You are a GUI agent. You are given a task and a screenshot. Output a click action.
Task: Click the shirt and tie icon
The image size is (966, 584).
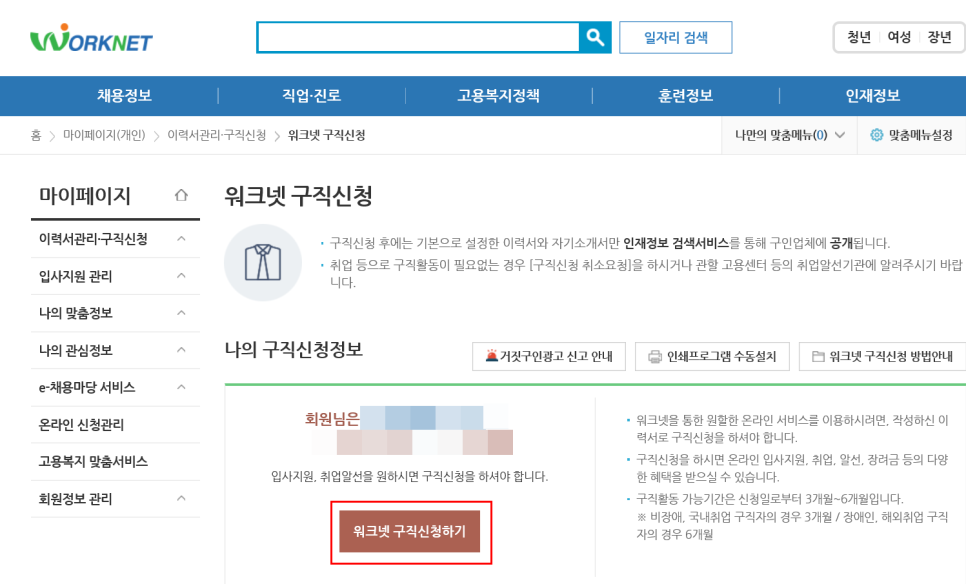[263, 262]
